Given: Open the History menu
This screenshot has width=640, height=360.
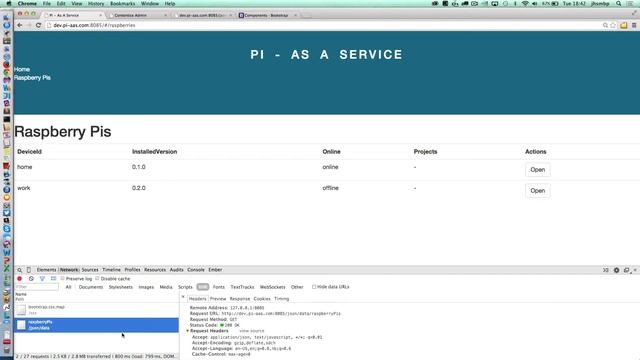Looking at the screenshot, I should tap(96, 4).
